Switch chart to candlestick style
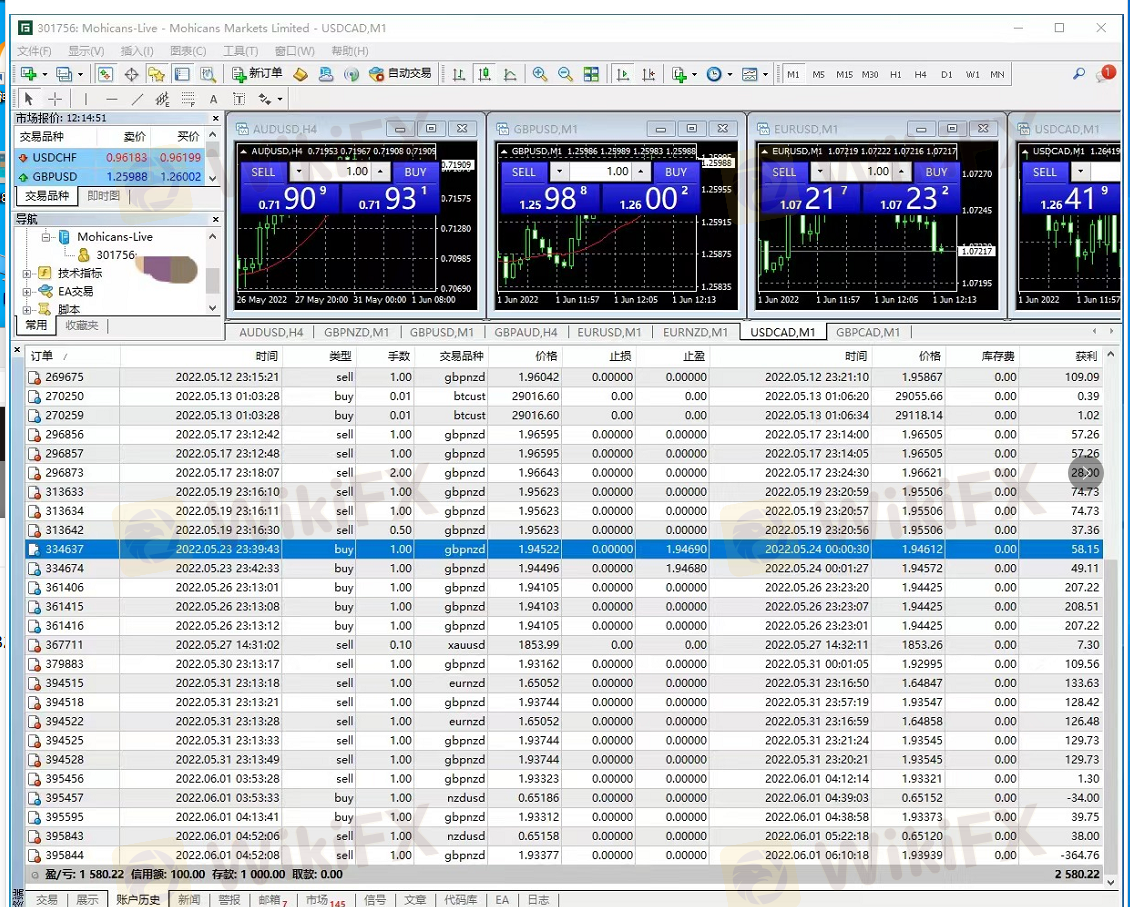This screenshot has width=1130, height=907. click(x=484, y=74)
